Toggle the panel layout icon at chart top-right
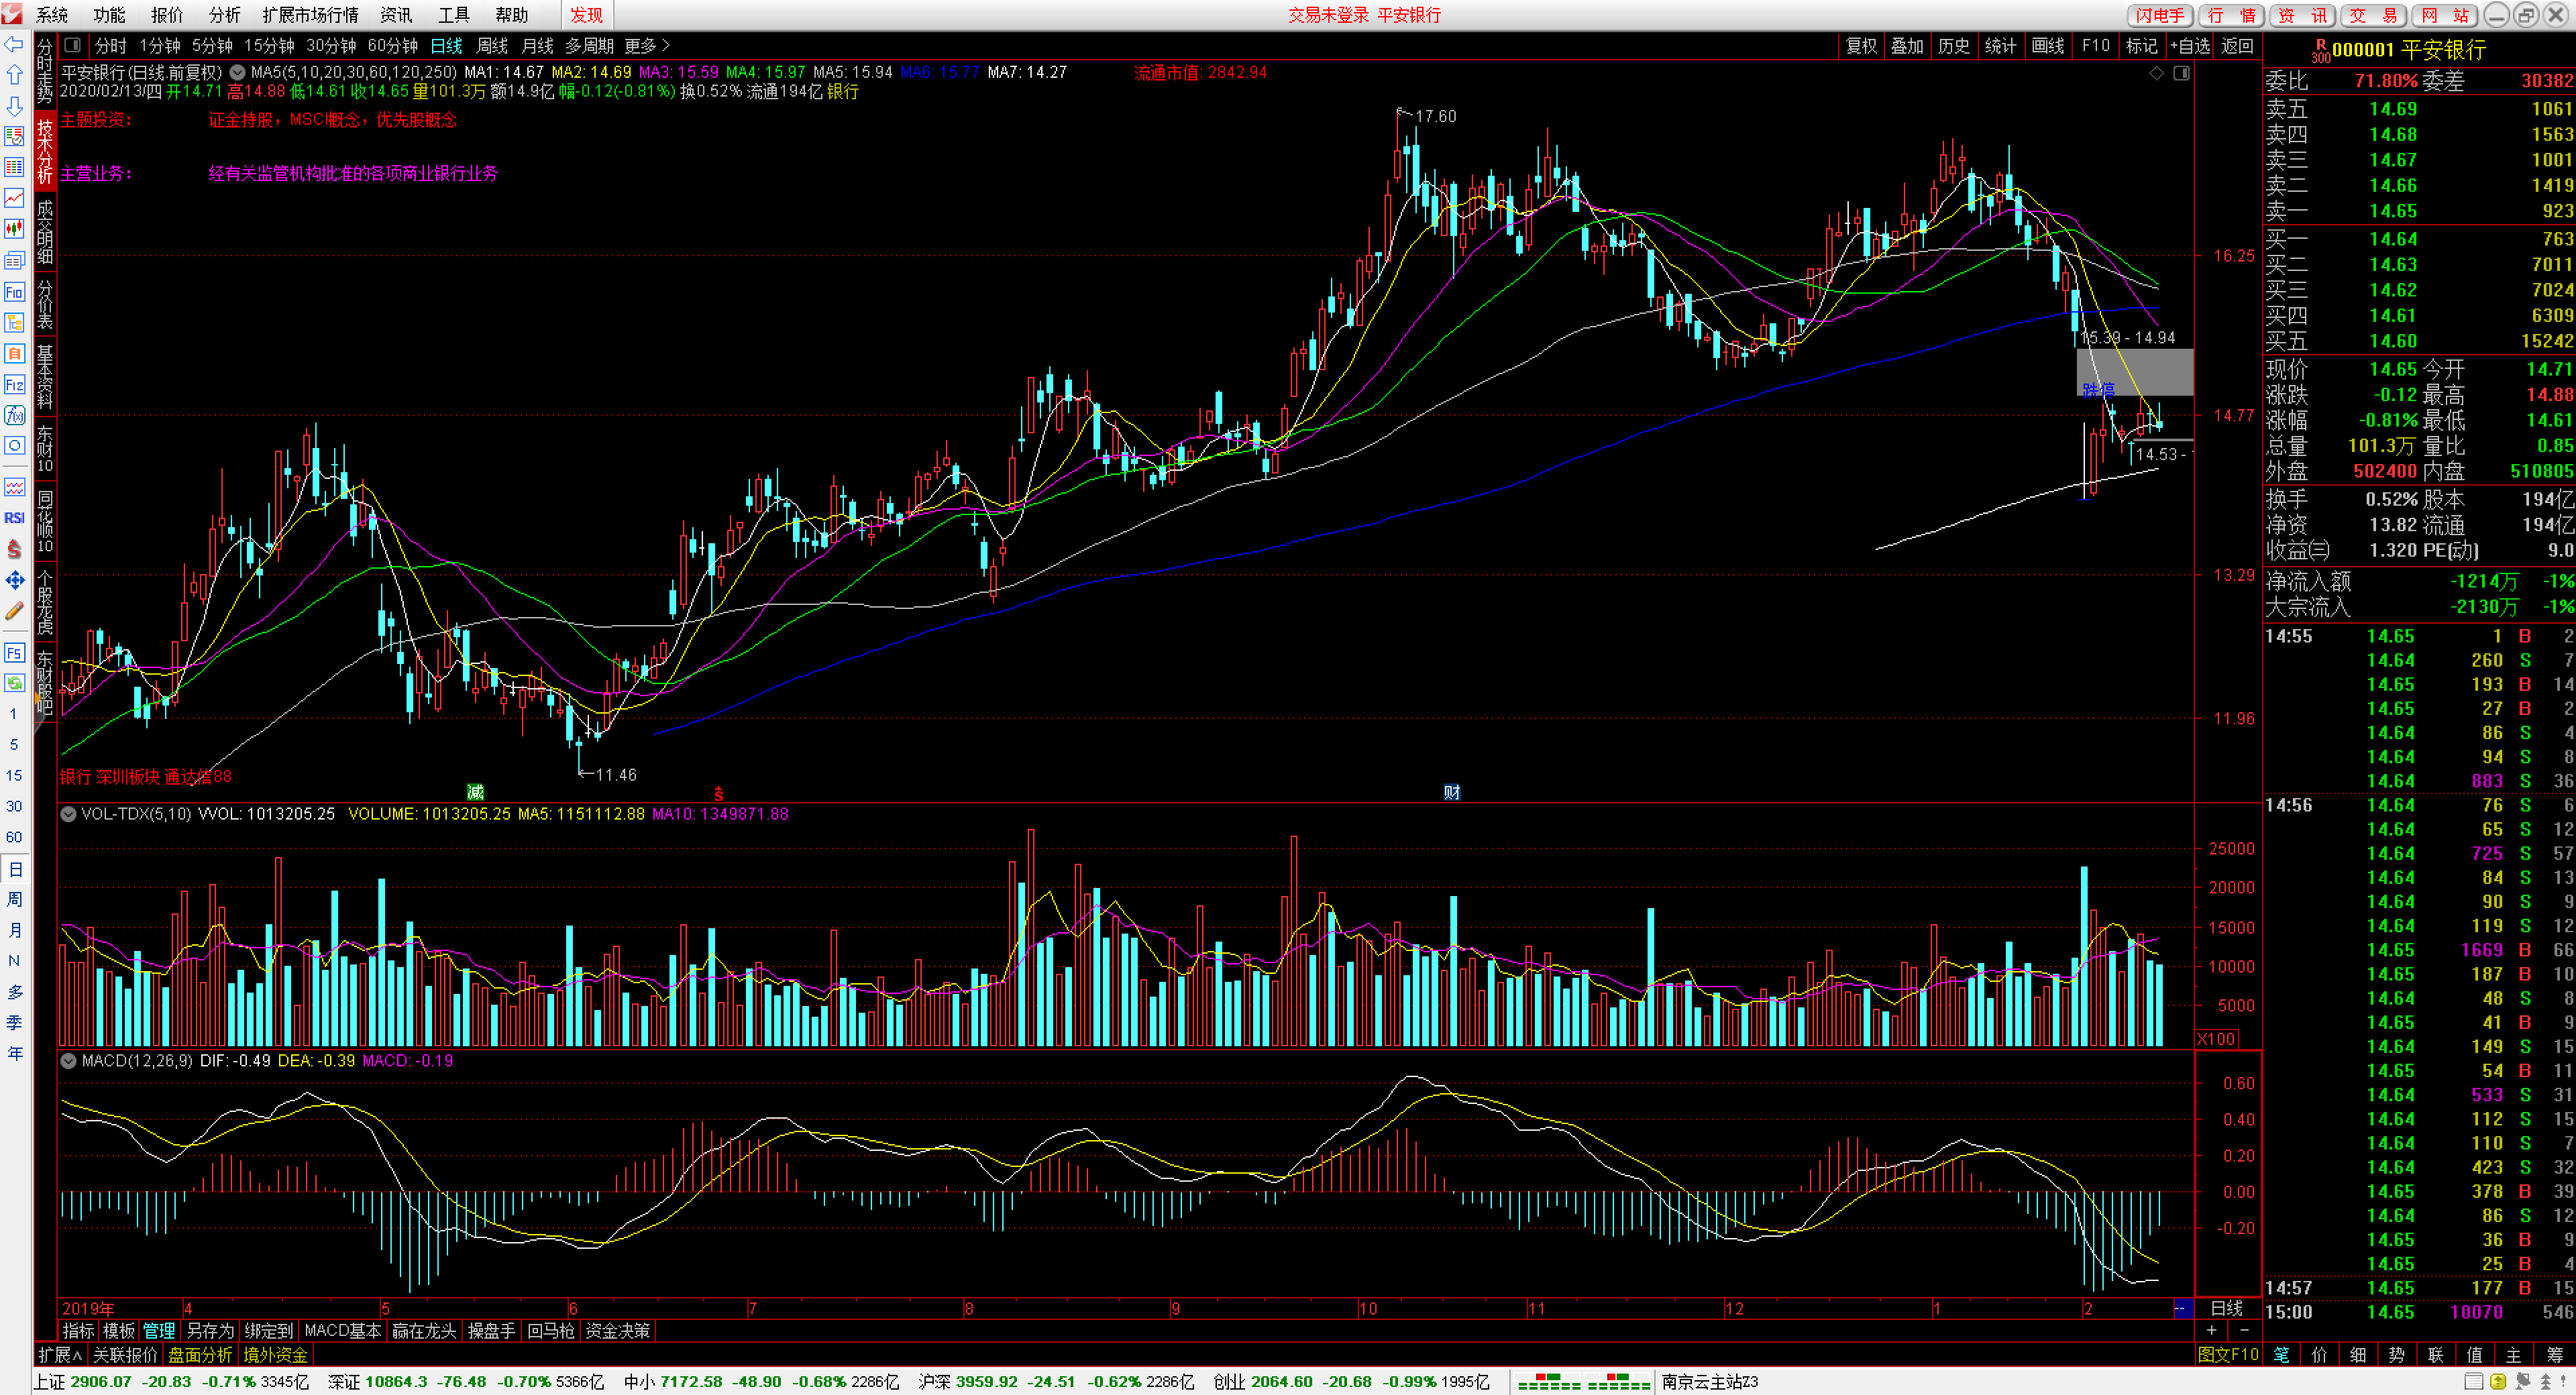This screenshot has height=1395, width=2576. pos(2181,73)
